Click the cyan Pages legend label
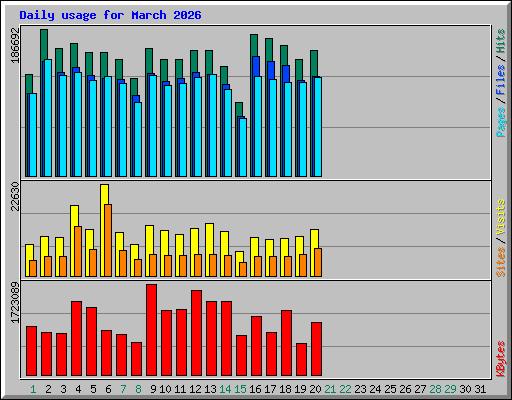Screen dimensions: 512x400 point(501,122)
